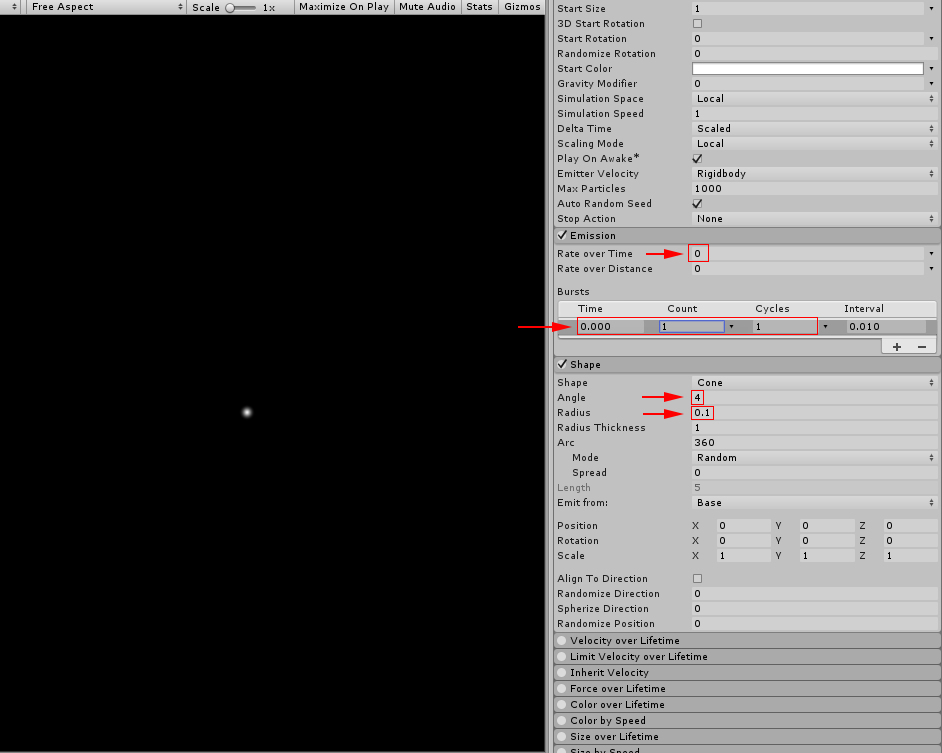The image size is (942, 753).
Task: Open the burst Count mode arrow
Action: coord(731,326)
